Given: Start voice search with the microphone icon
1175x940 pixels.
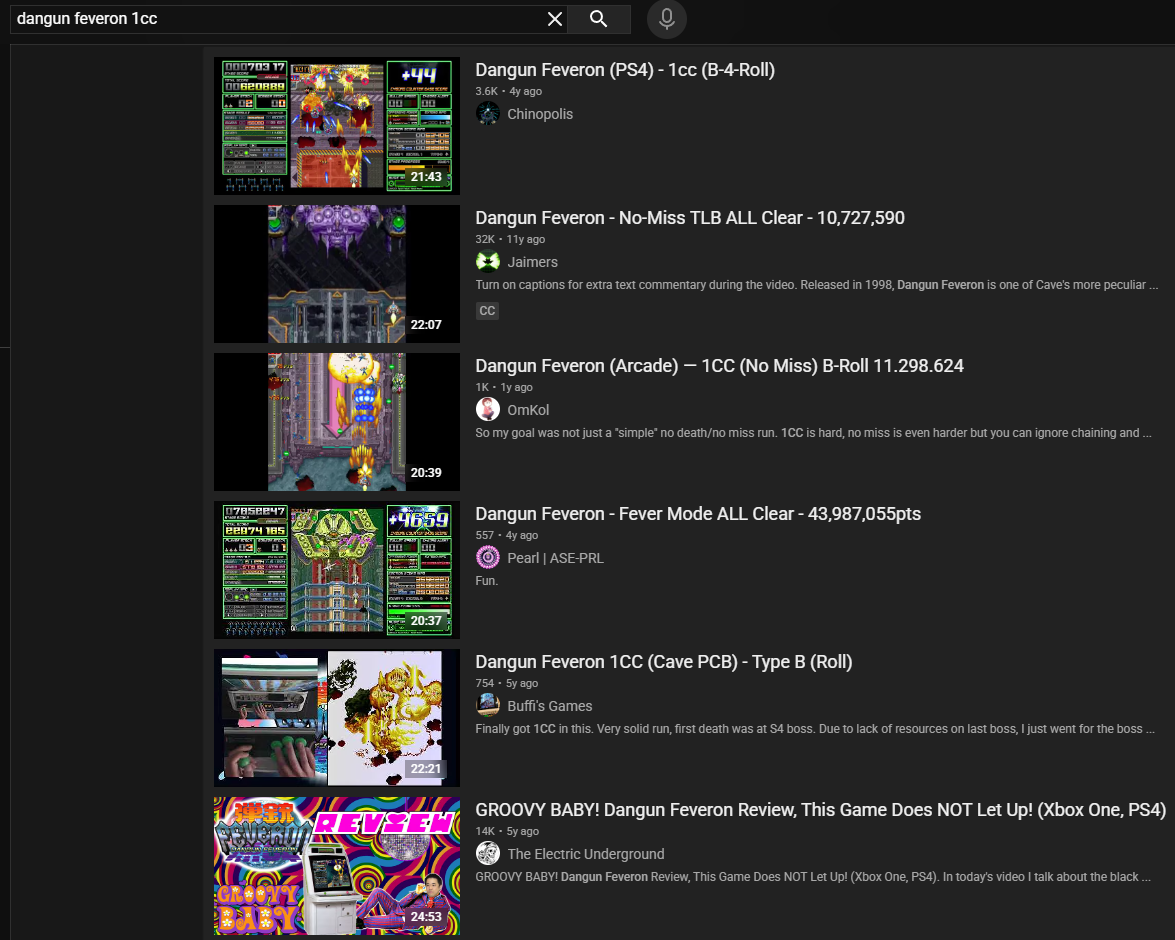Looking at the screenshot, I should pyautogui.click(x=667, y=19).
